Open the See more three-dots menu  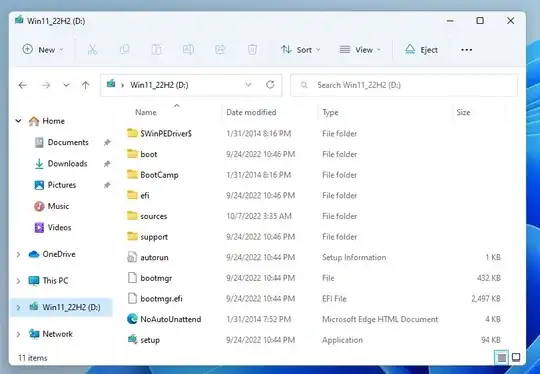pyautogui.click(x=467, y=50)
